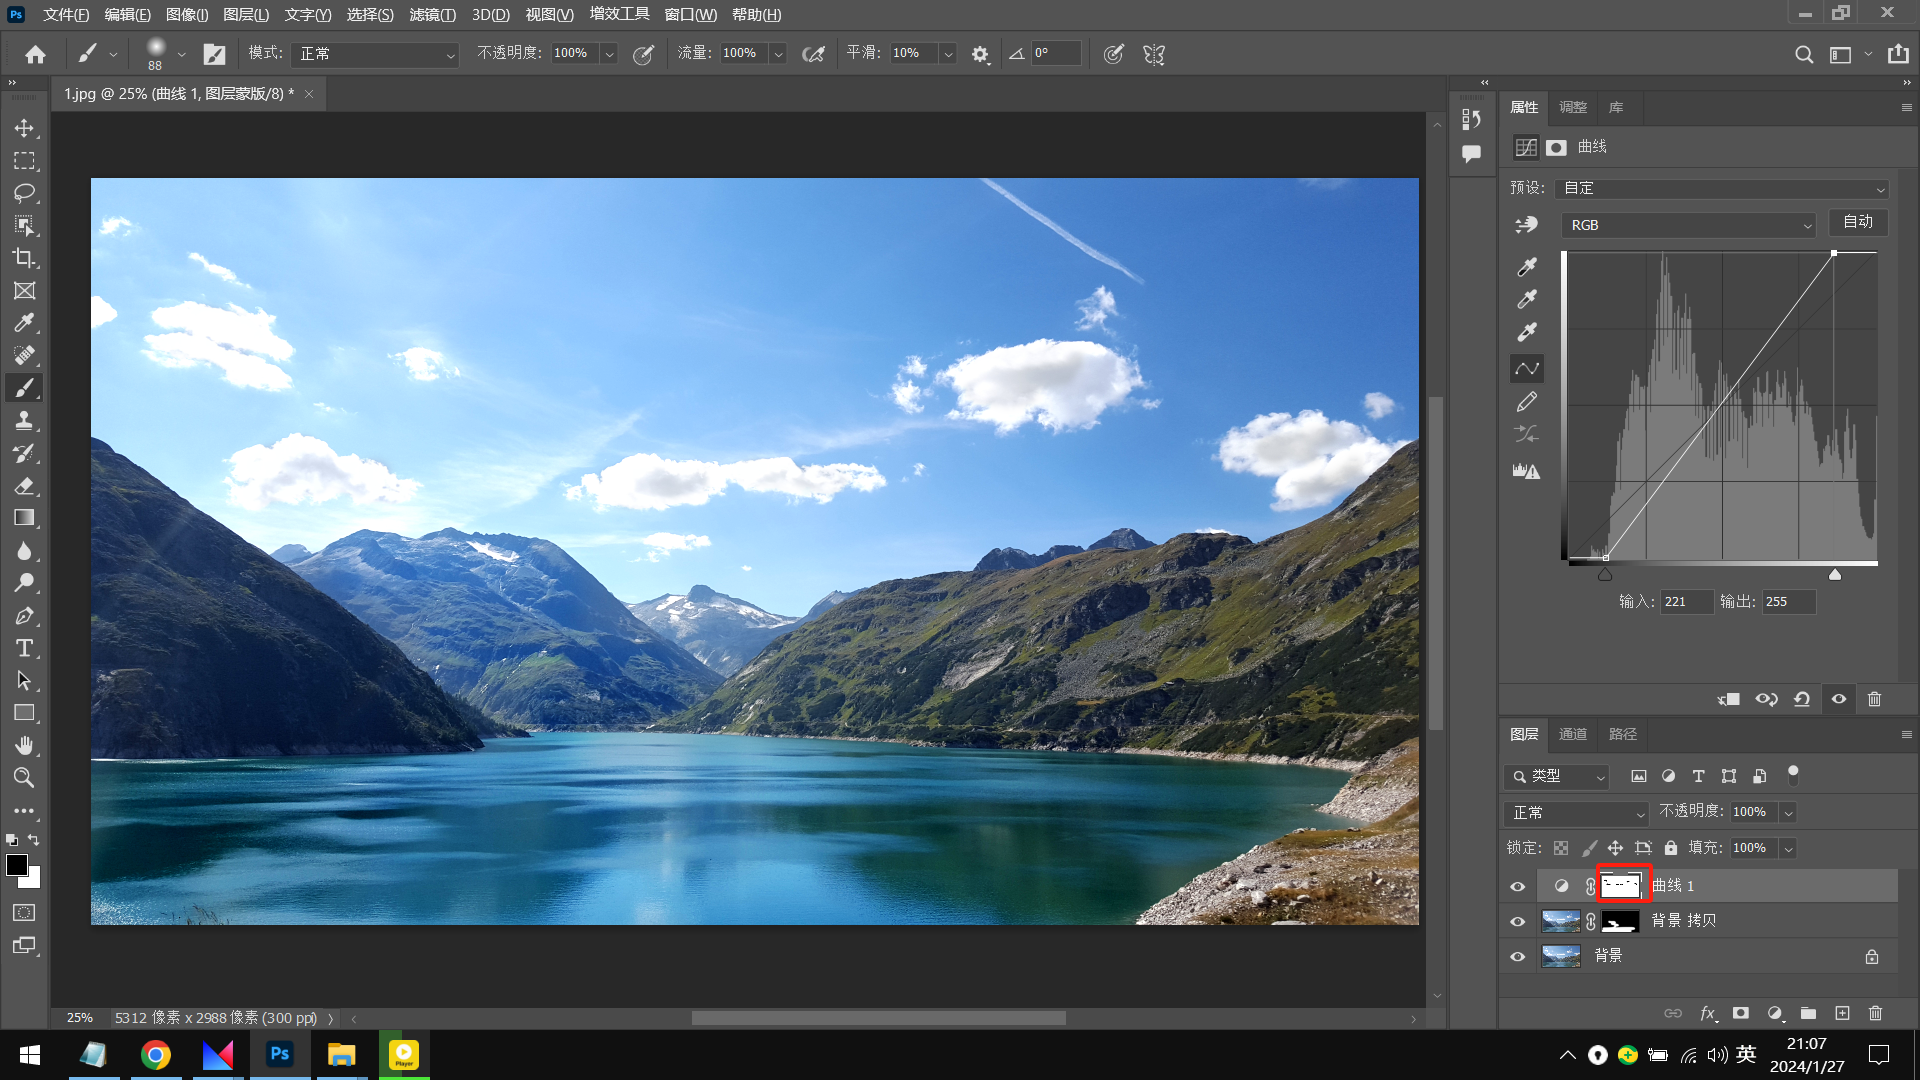1920x1080 pixels.
Task: Select the History Brush tool
Action: [24, 453]
